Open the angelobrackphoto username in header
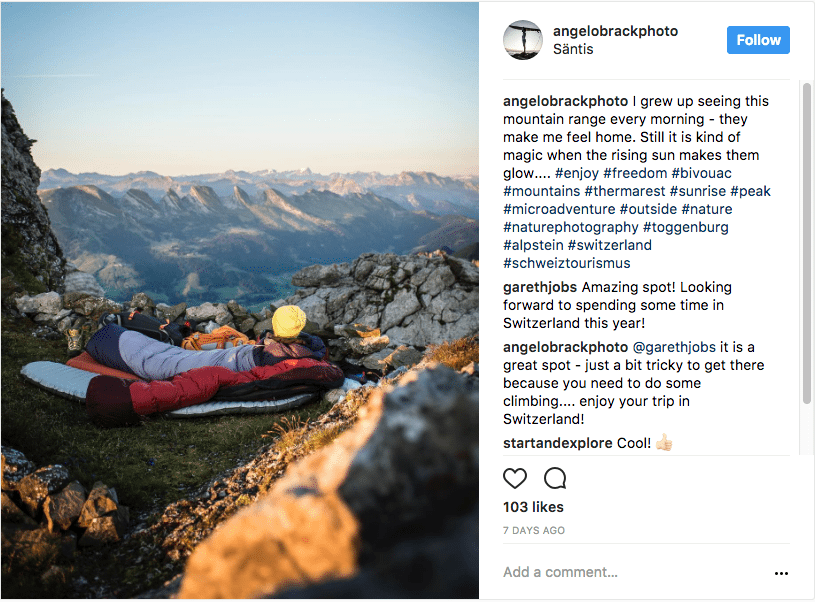The width and height of the screenshot is (815, 602). click(x=615, y=31)
